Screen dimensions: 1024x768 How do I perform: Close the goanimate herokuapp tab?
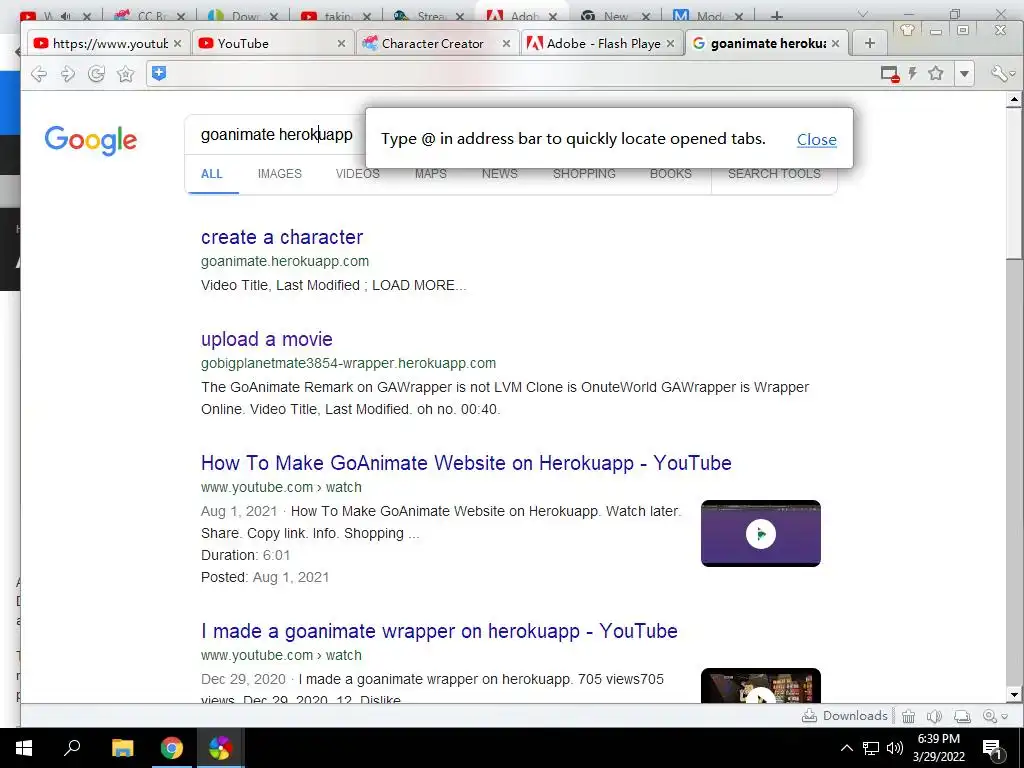coord(835,44)
